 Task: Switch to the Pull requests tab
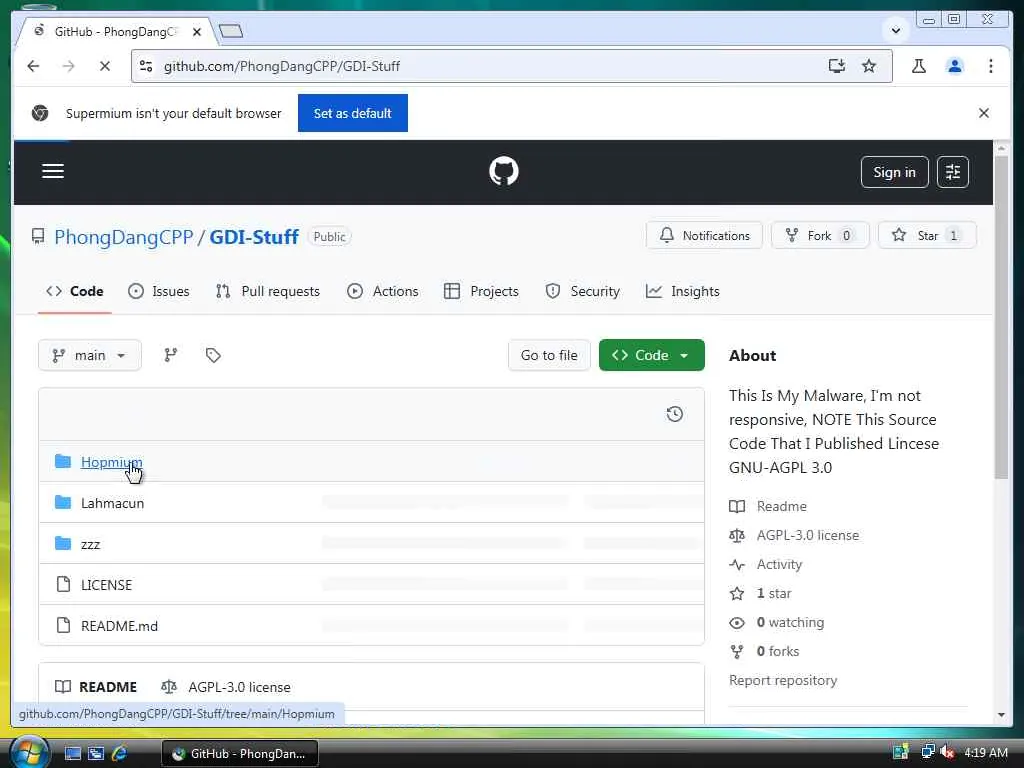pos(268,291)
